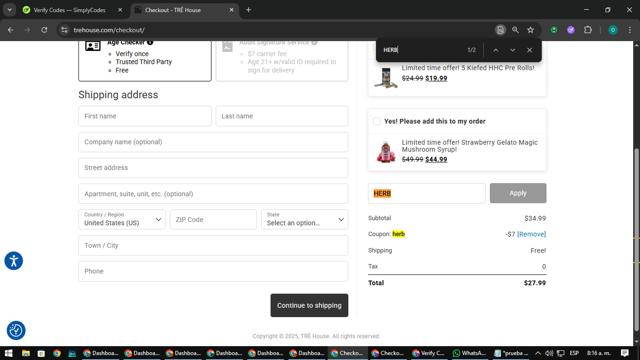Click the Company name (optional) field

(213, 142)
